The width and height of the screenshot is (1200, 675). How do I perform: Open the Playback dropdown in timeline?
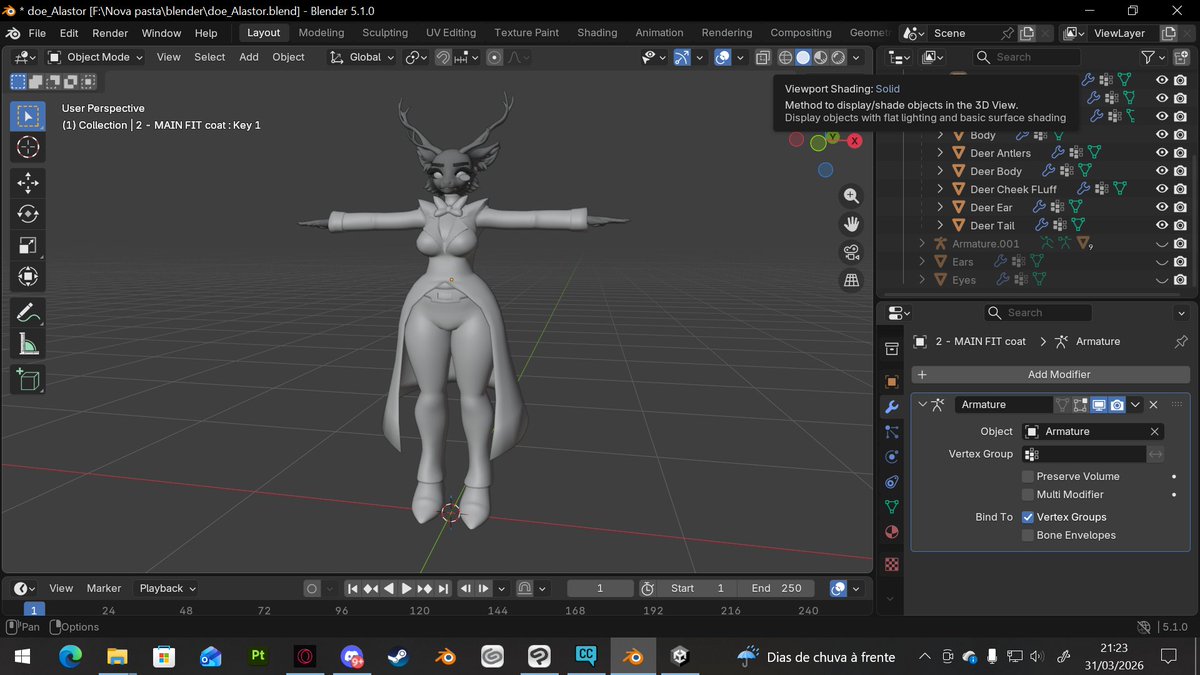167,588
